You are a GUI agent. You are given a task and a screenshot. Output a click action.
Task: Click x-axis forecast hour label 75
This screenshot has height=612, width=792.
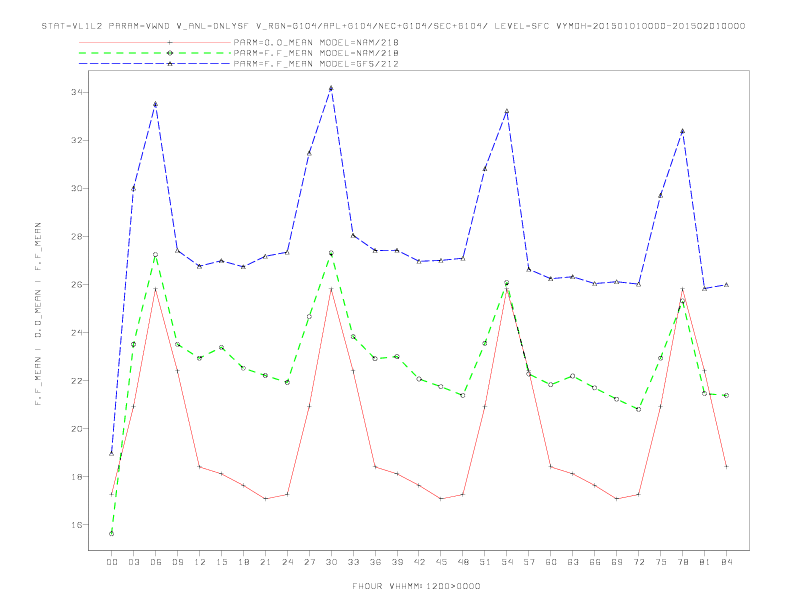[x=661, y=562]
